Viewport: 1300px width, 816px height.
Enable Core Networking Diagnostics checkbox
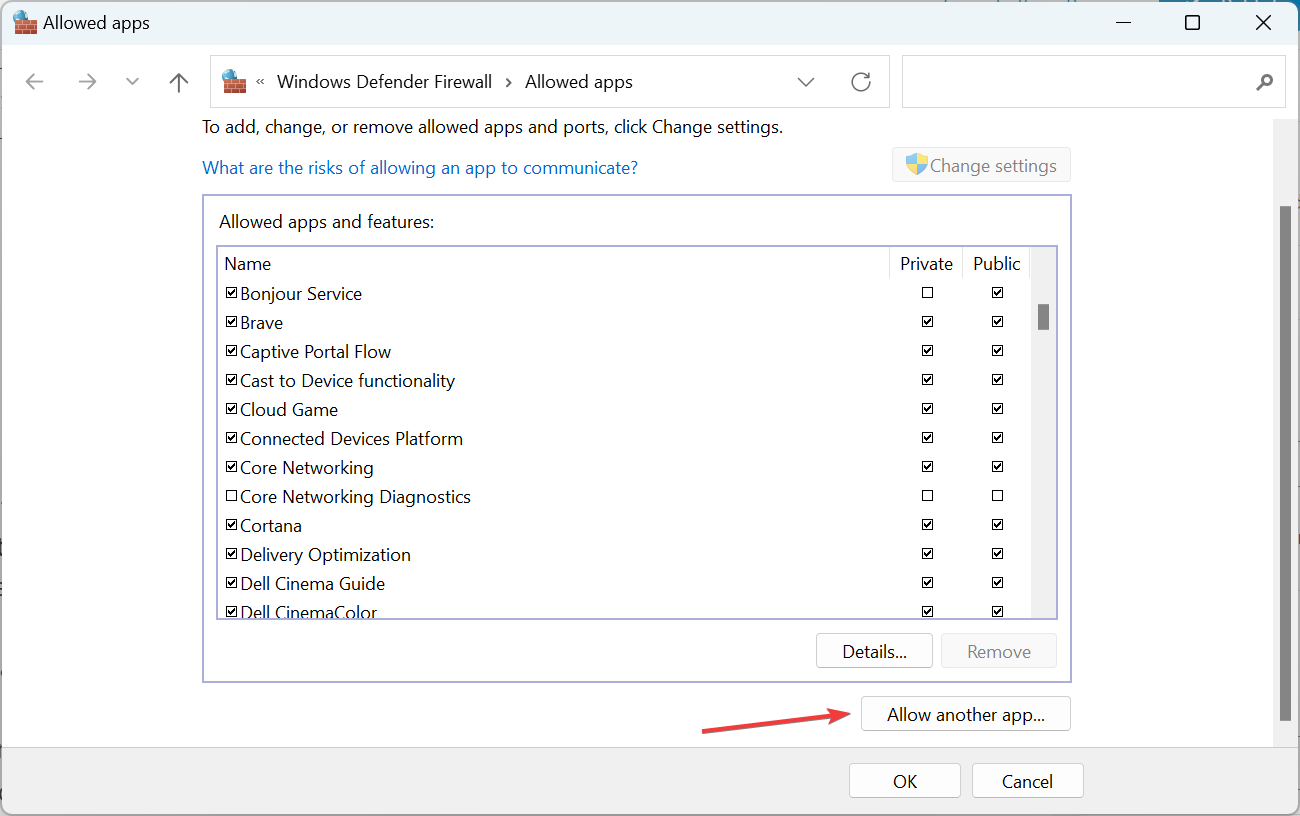[232, 496]
